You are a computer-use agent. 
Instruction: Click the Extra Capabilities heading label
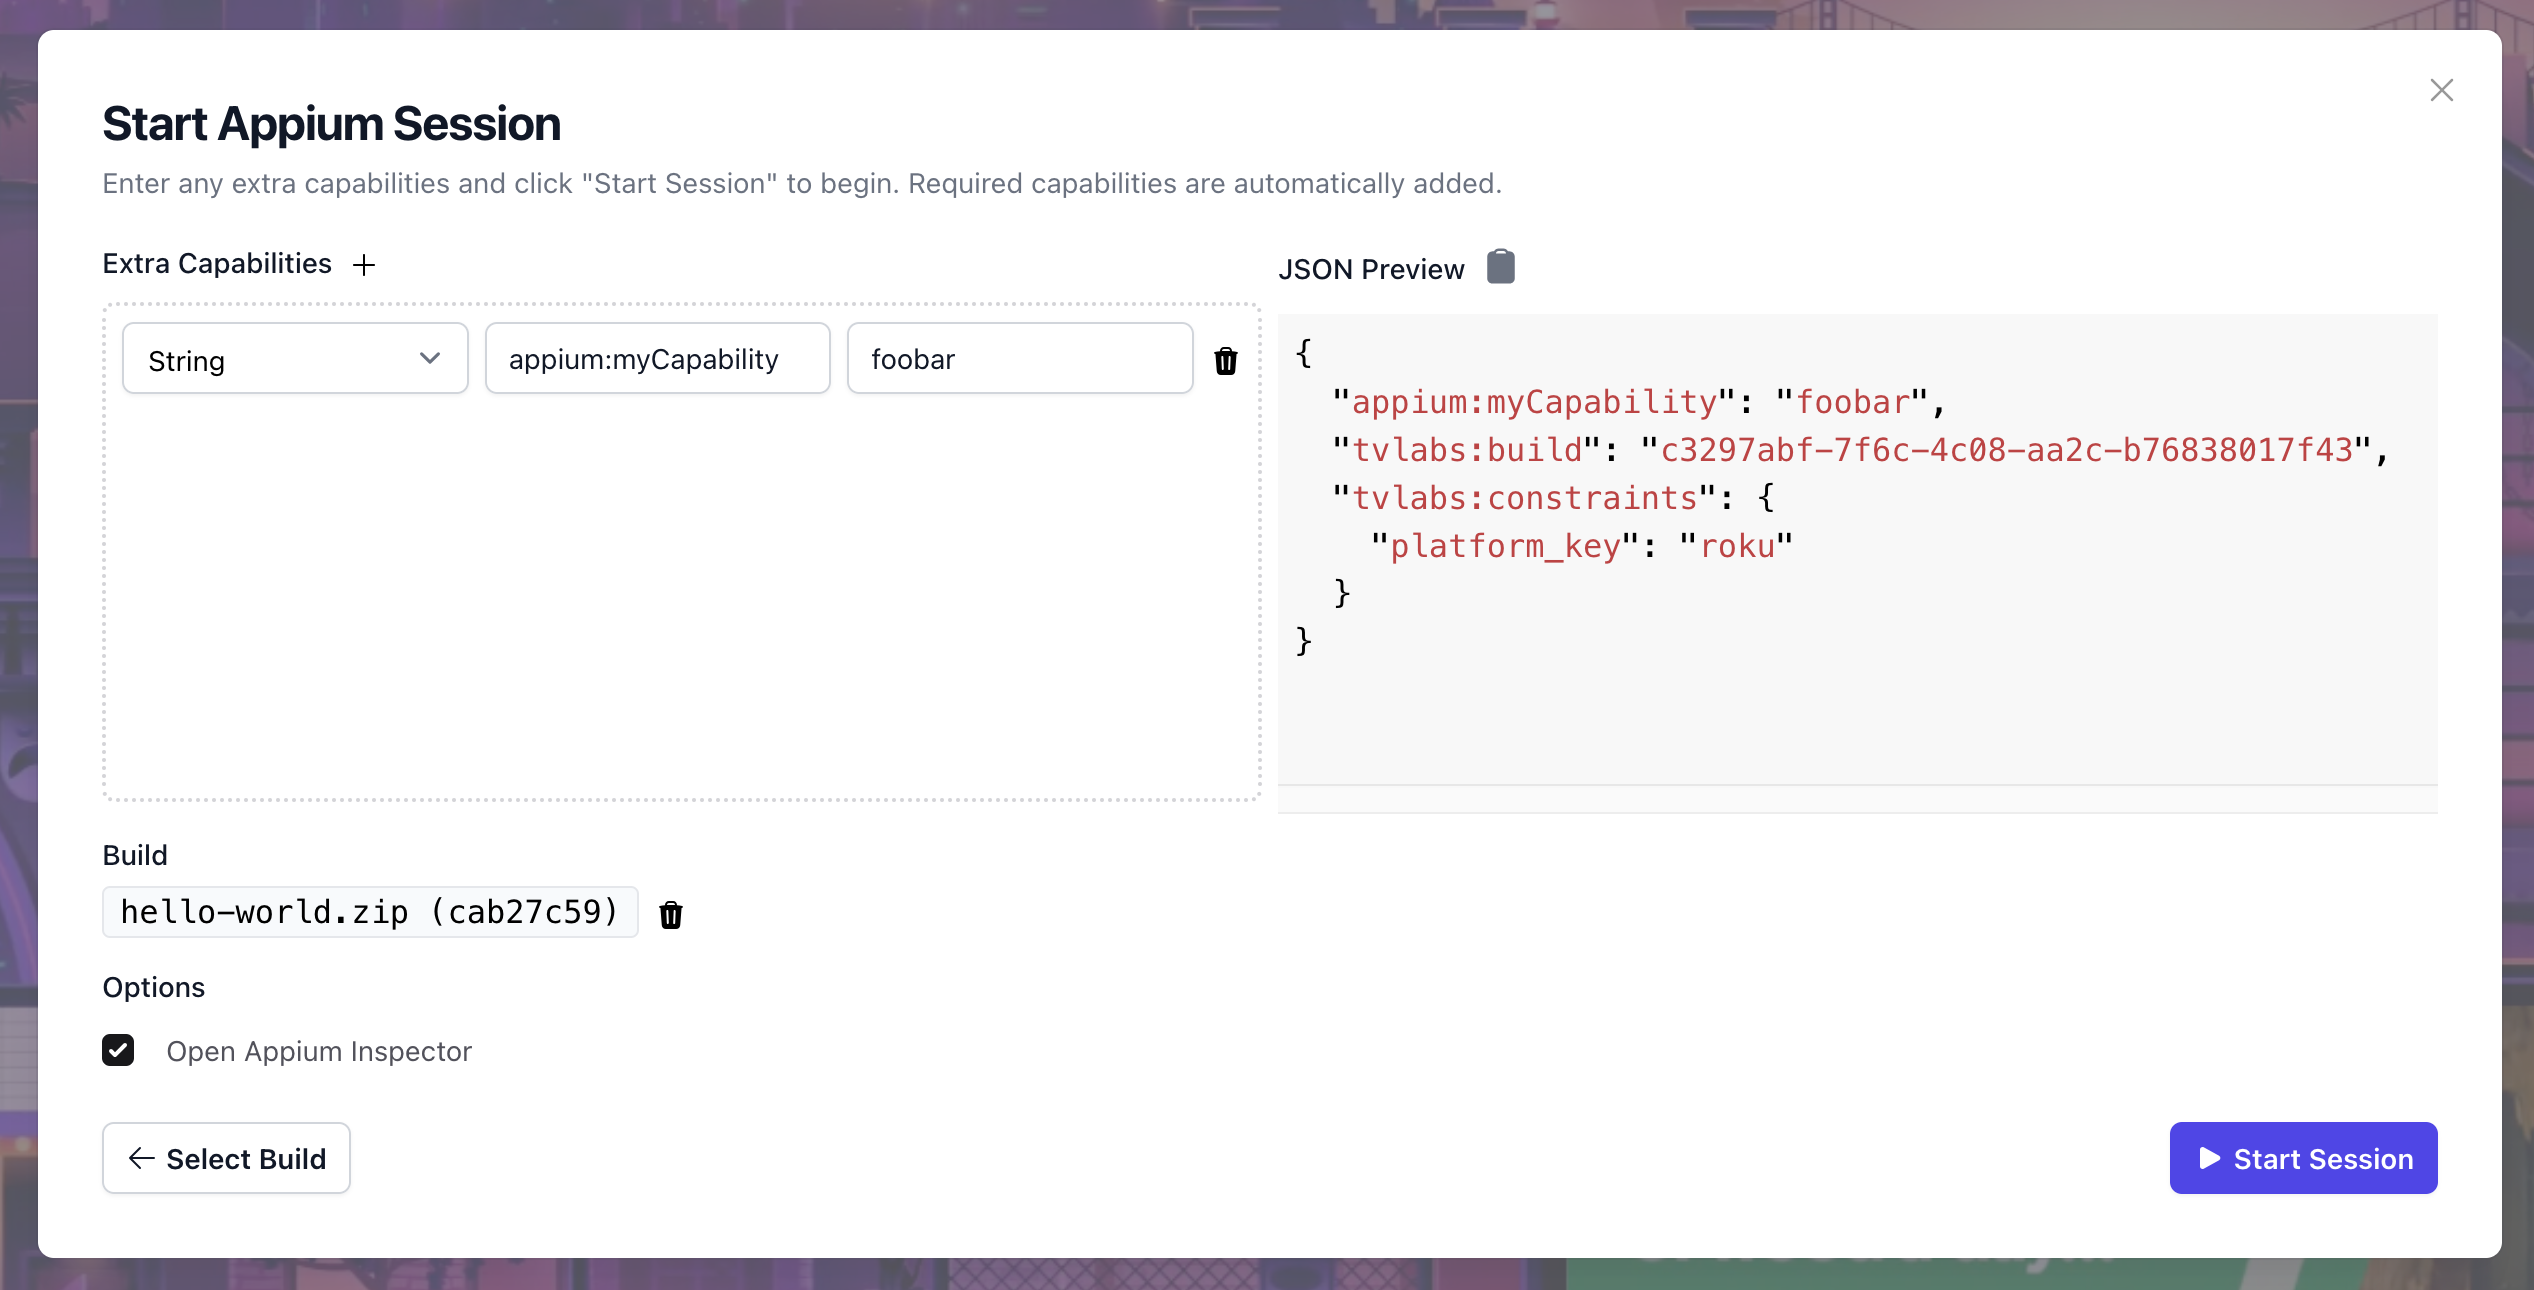click(217, 264)
